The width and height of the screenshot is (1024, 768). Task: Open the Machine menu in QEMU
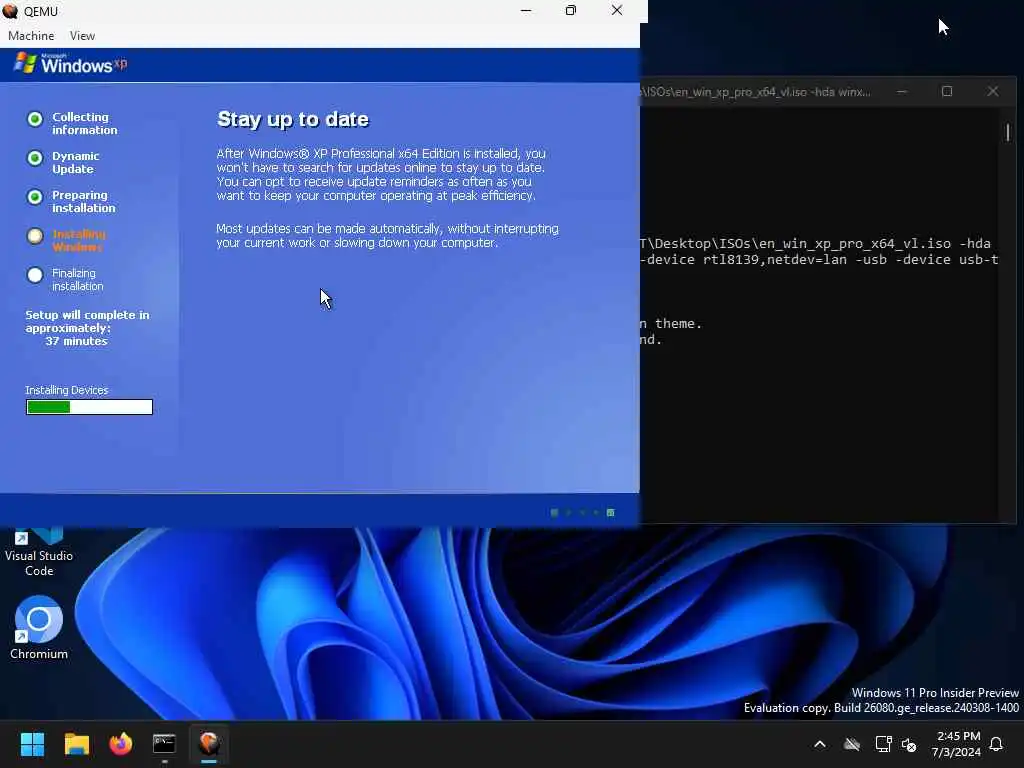(31, 36)
